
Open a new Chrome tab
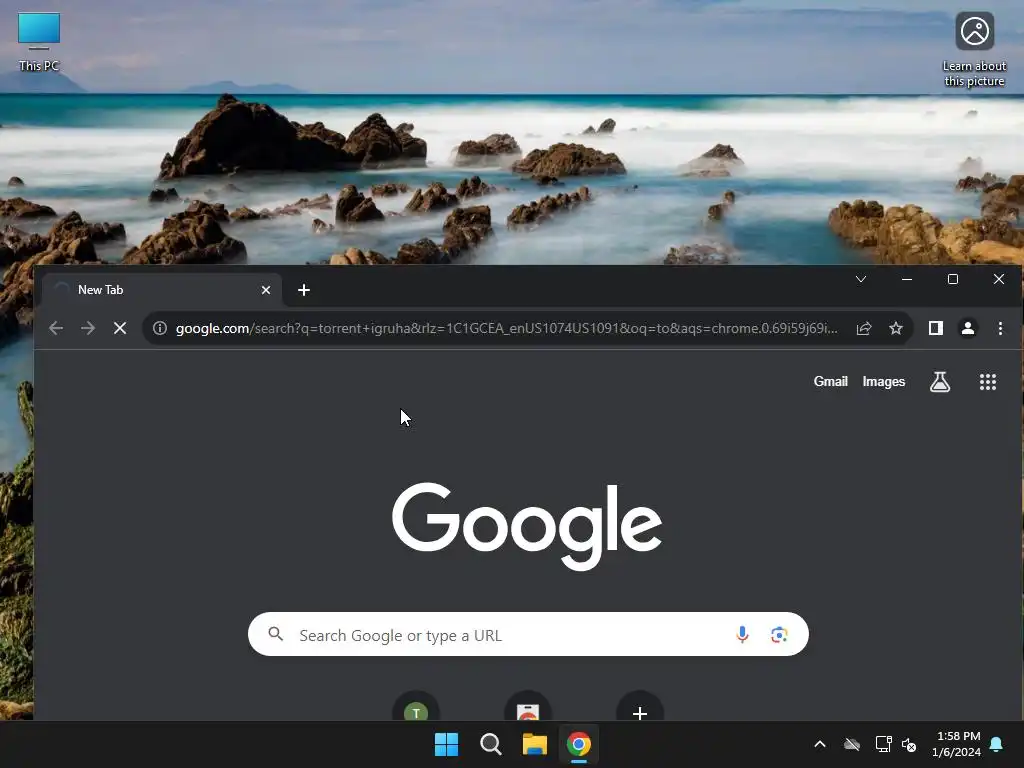pyautogui.click(x=304, y=290)
